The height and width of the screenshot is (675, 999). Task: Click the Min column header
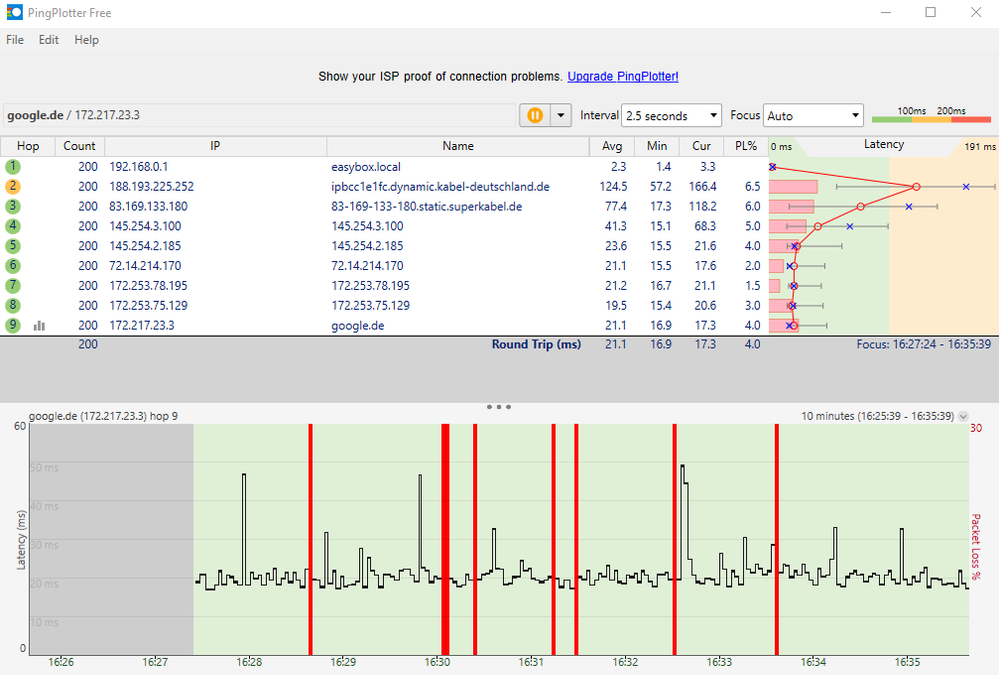[657, 146]
